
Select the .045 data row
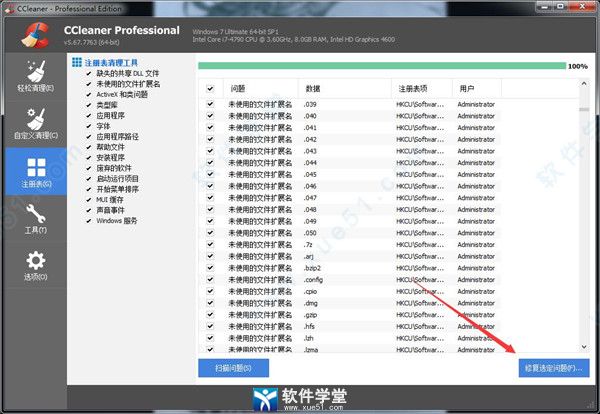coord(350,174)
